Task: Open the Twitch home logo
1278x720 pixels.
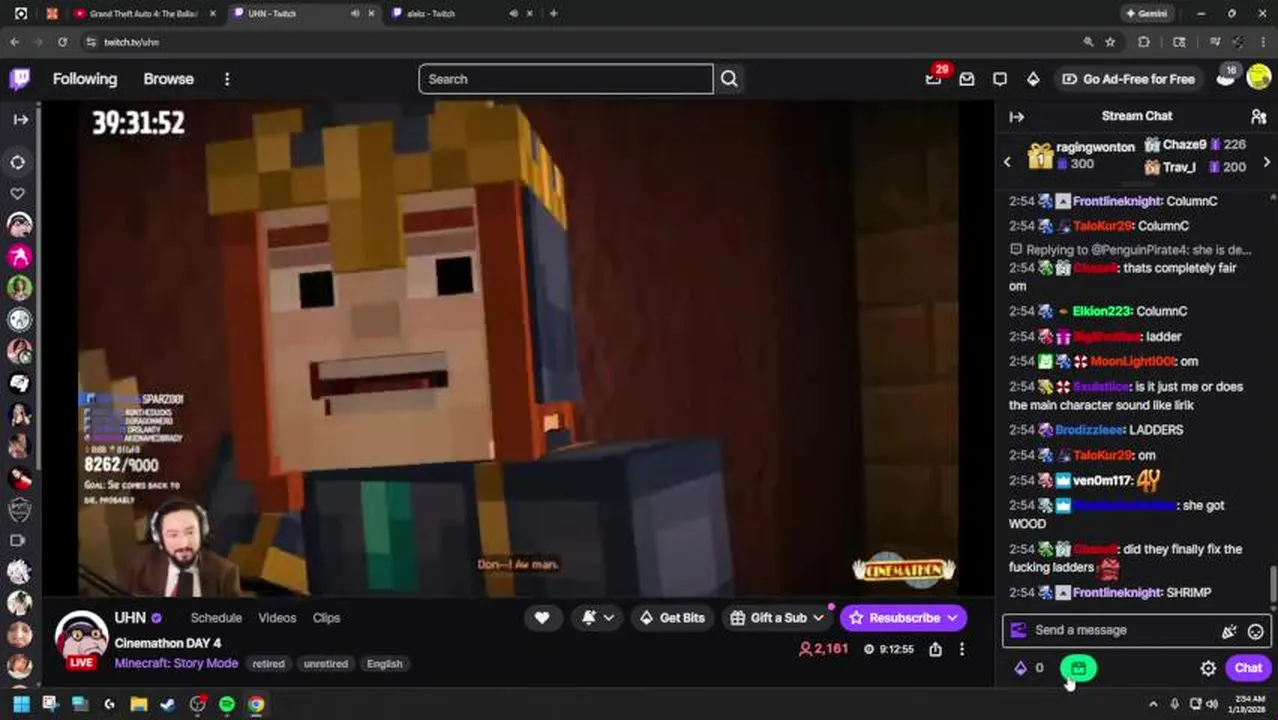Action: (20, 79)
